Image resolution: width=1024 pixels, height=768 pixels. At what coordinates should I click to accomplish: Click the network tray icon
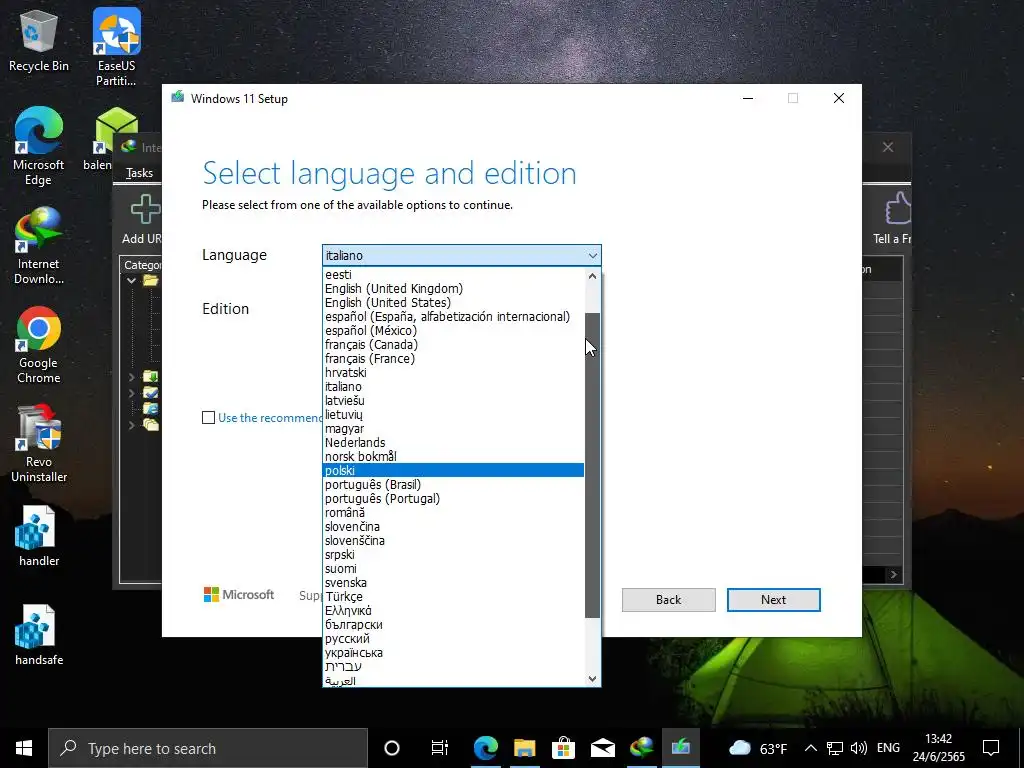[x=835, y=748]
